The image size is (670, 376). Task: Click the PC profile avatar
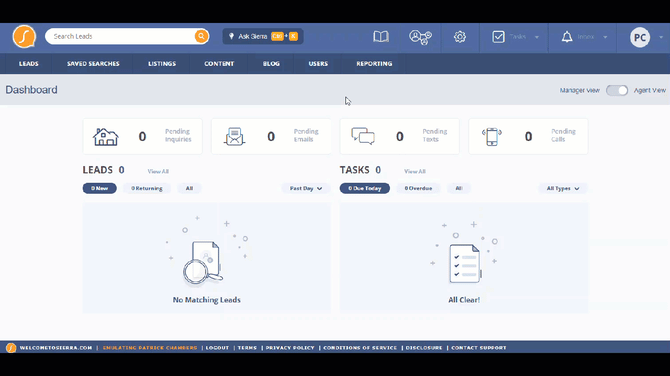640,38
